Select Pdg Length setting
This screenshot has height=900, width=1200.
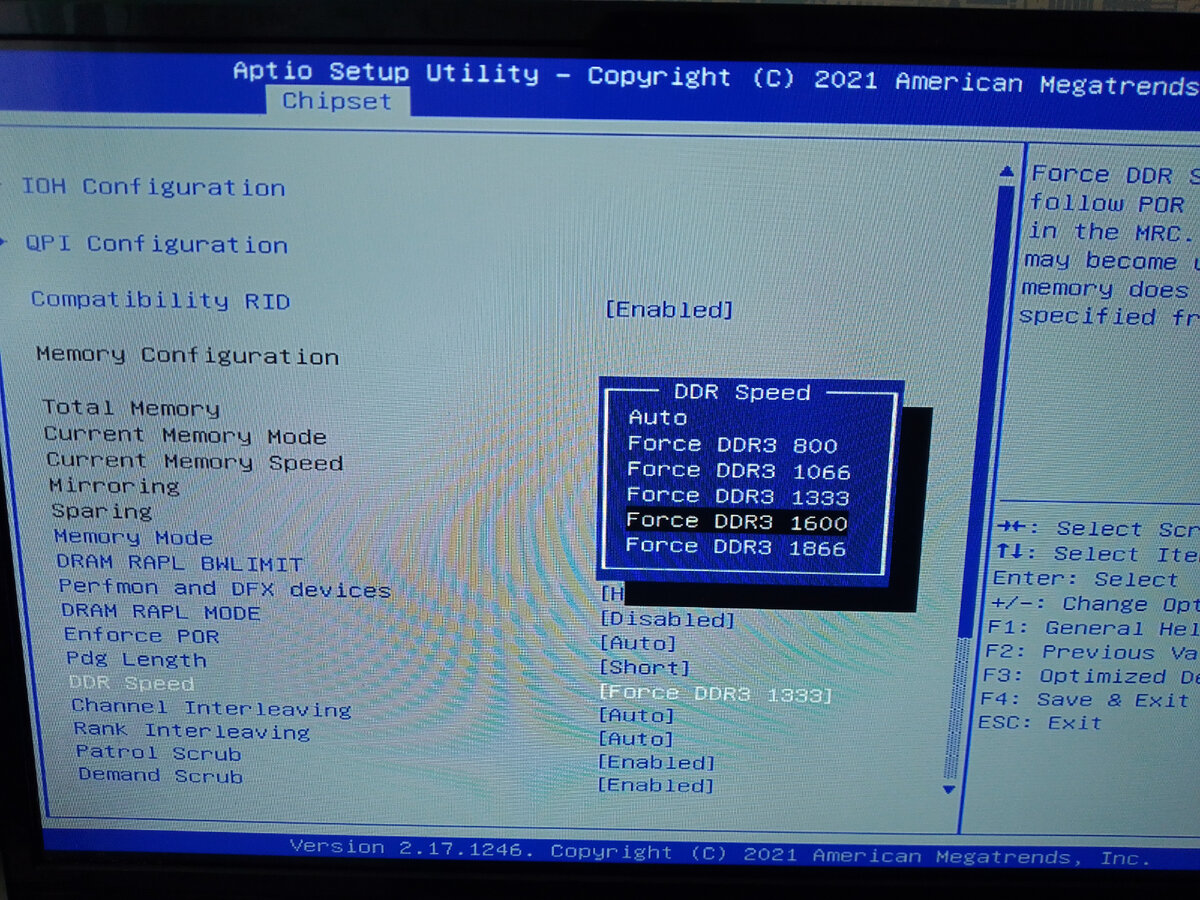click(x=136, y=660)
